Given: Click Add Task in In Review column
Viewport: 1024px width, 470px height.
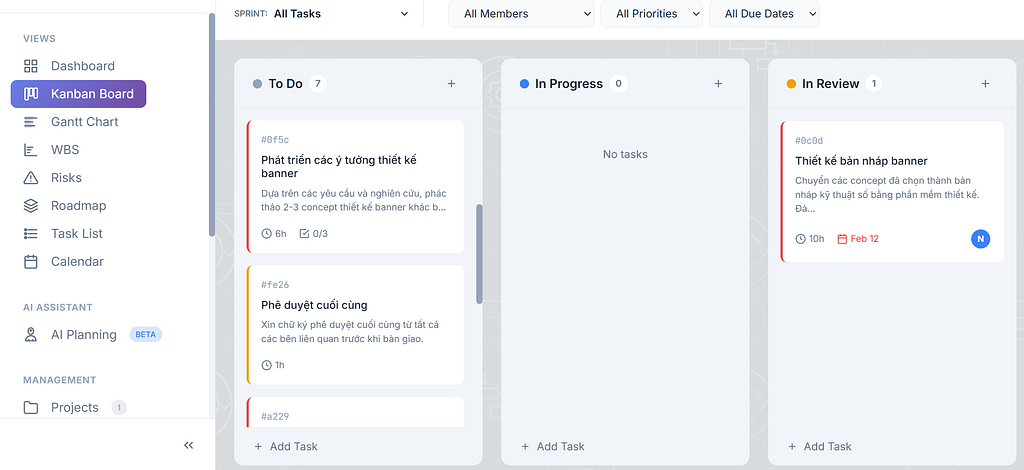Looking at the screenshot, I should (x=820, y=446).
